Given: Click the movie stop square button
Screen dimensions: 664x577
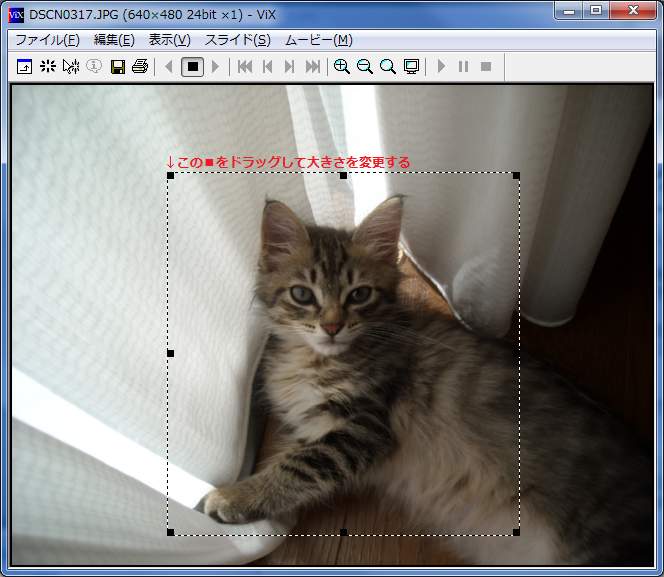Looking at the screenshot, I should click(x=486, y=66).
